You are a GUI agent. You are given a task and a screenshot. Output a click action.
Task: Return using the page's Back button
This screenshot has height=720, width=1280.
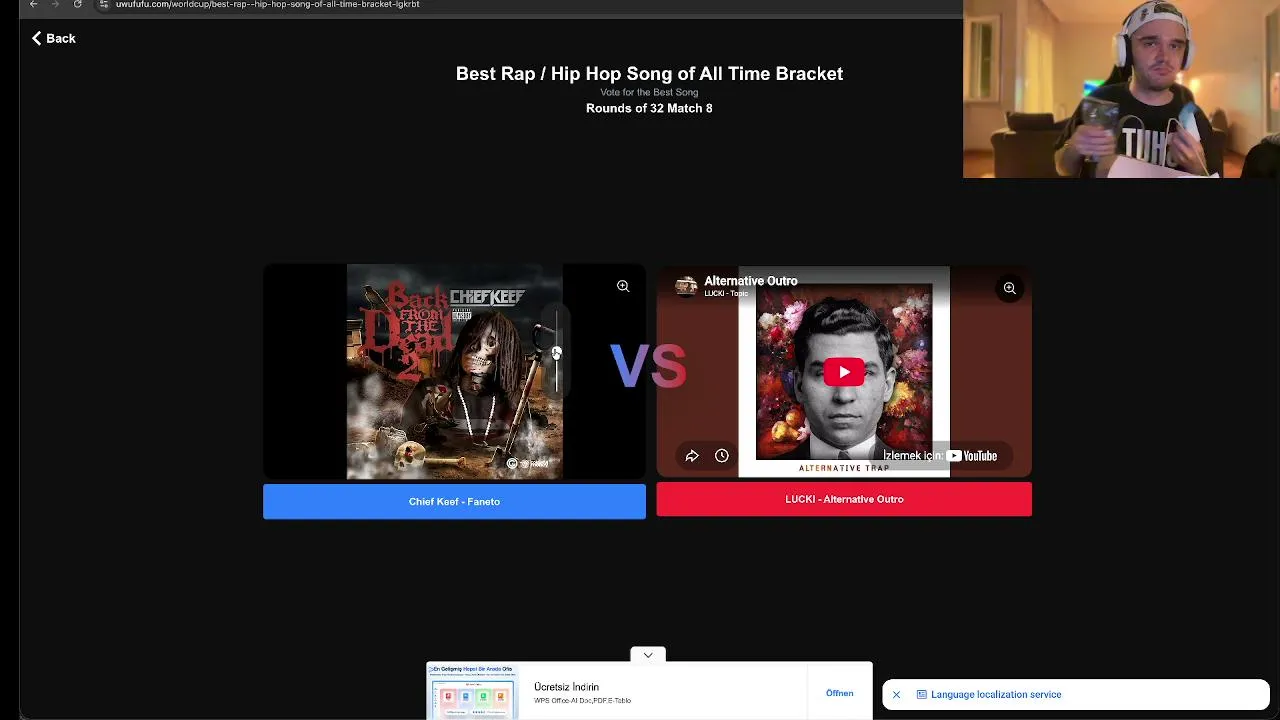pos(54,38)
